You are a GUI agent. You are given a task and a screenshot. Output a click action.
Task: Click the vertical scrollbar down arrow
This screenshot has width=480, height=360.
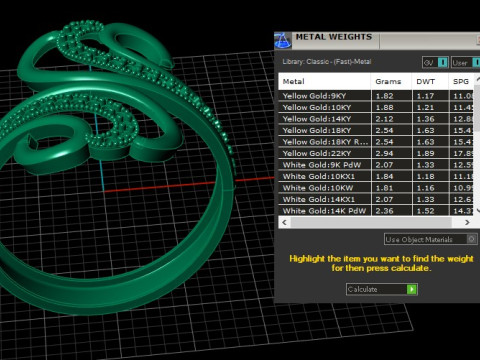[477, 211]
